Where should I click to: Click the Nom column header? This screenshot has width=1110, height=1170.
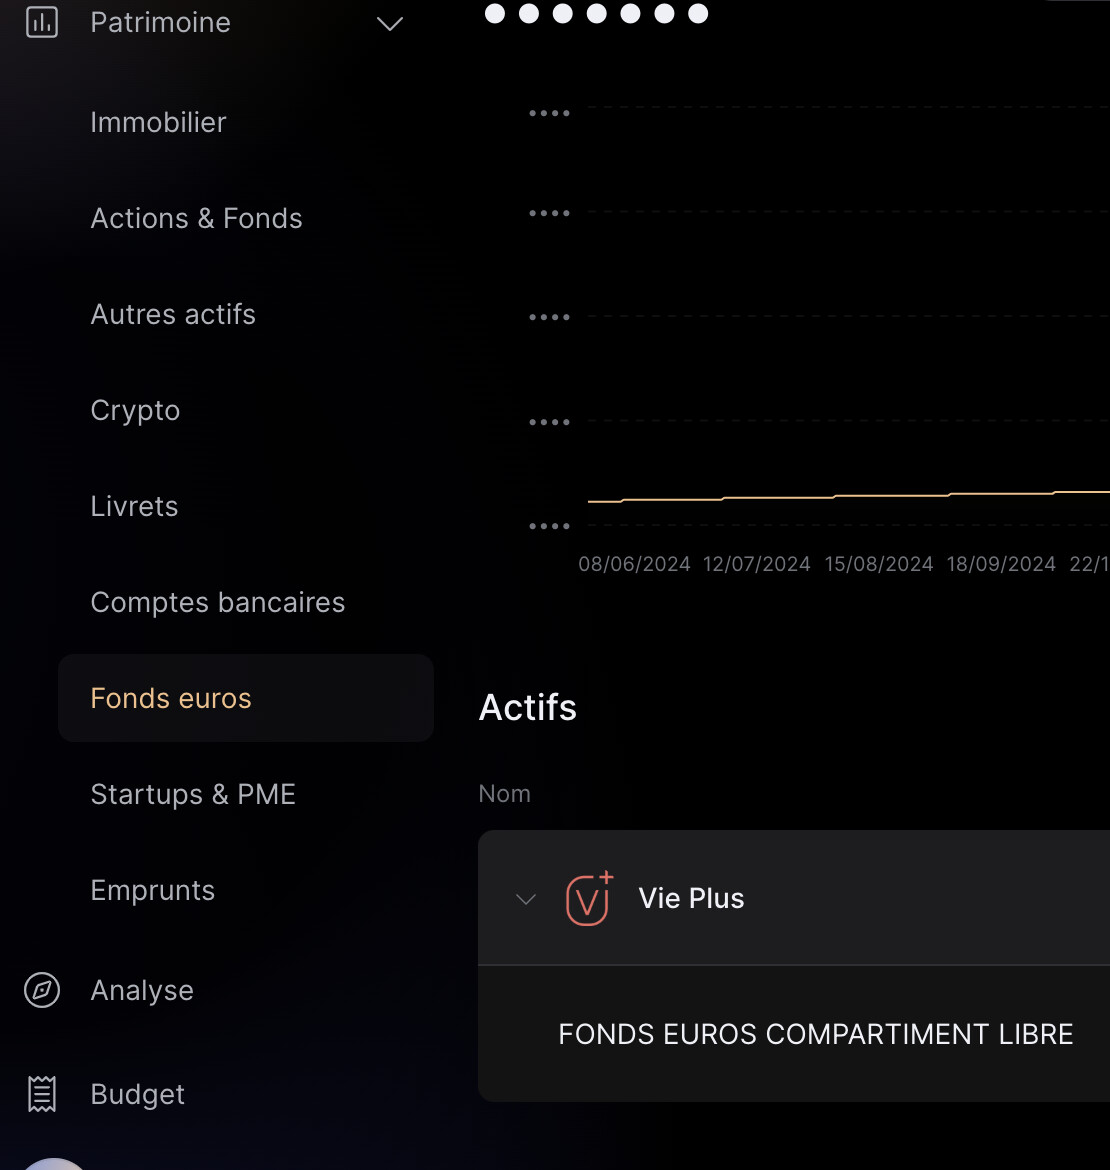[x=504, y=794]
